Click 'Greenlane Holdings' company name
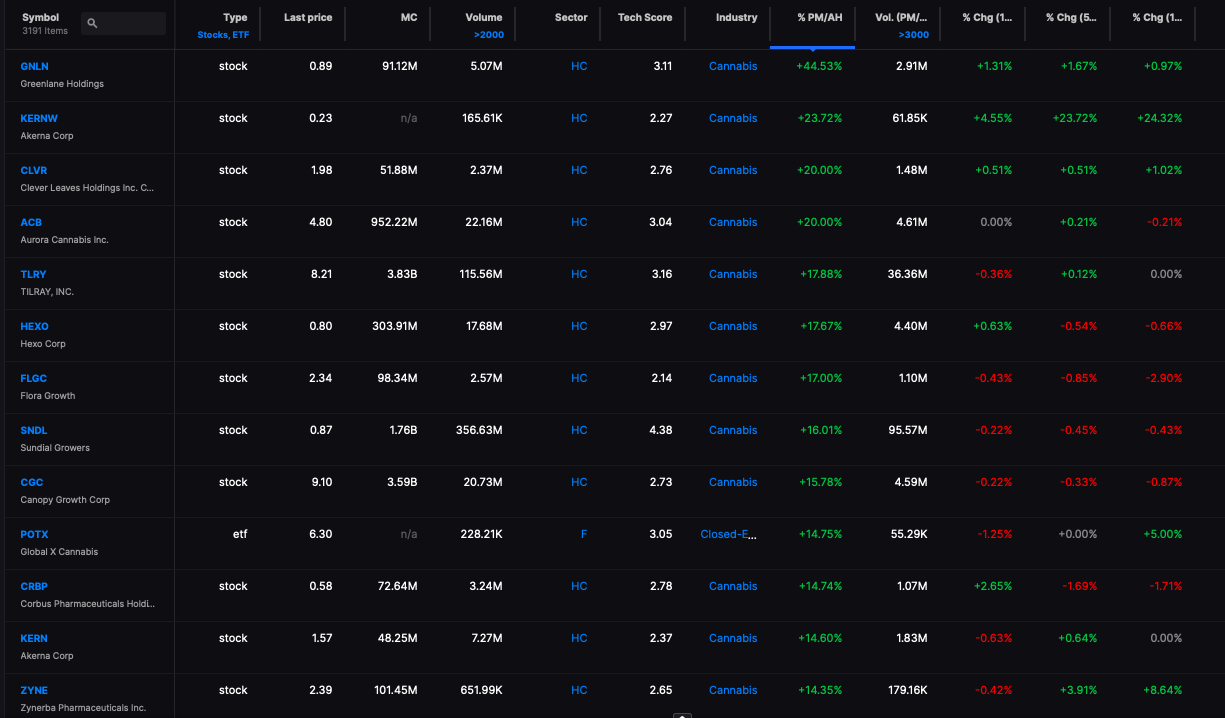The image size is (1225, 718). 62,84
